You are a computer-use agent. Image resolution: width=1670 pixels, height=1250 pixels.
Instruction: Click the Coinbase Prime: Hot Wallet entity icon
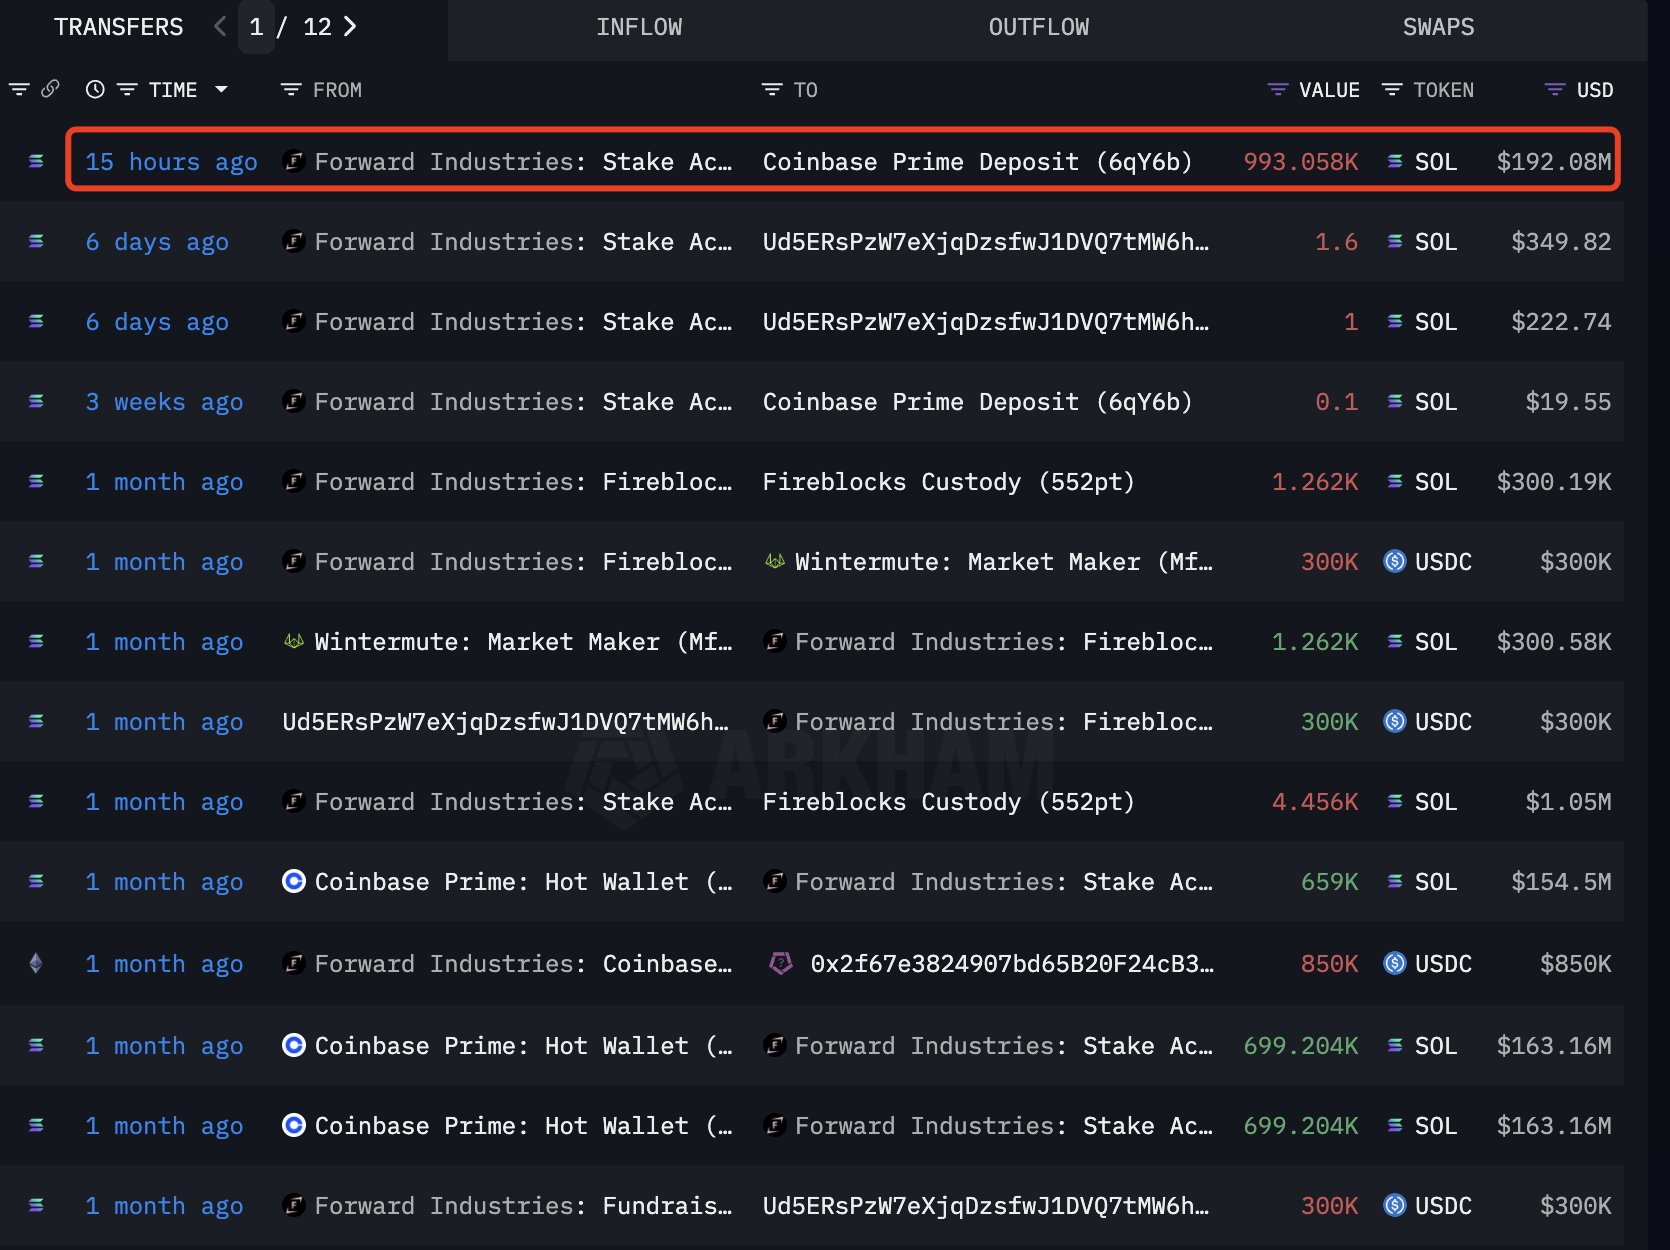tap(293, 881)
